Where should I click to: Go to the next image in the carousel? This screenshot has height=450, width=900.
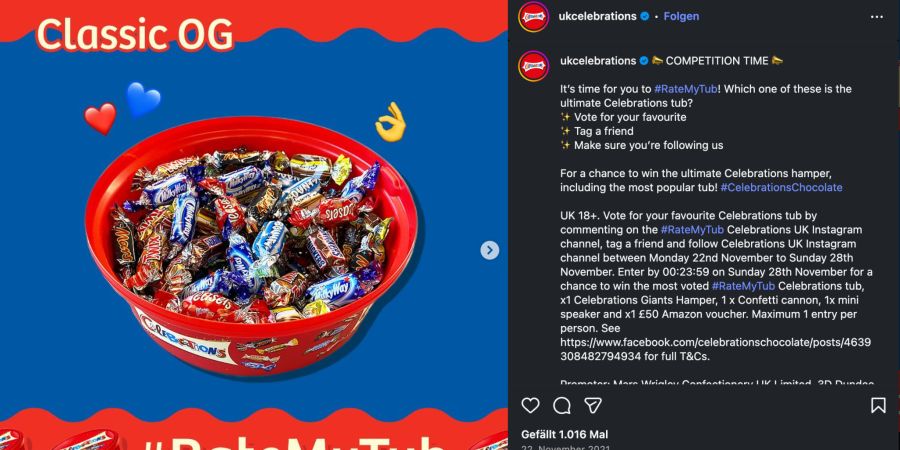tap(489, 250)
